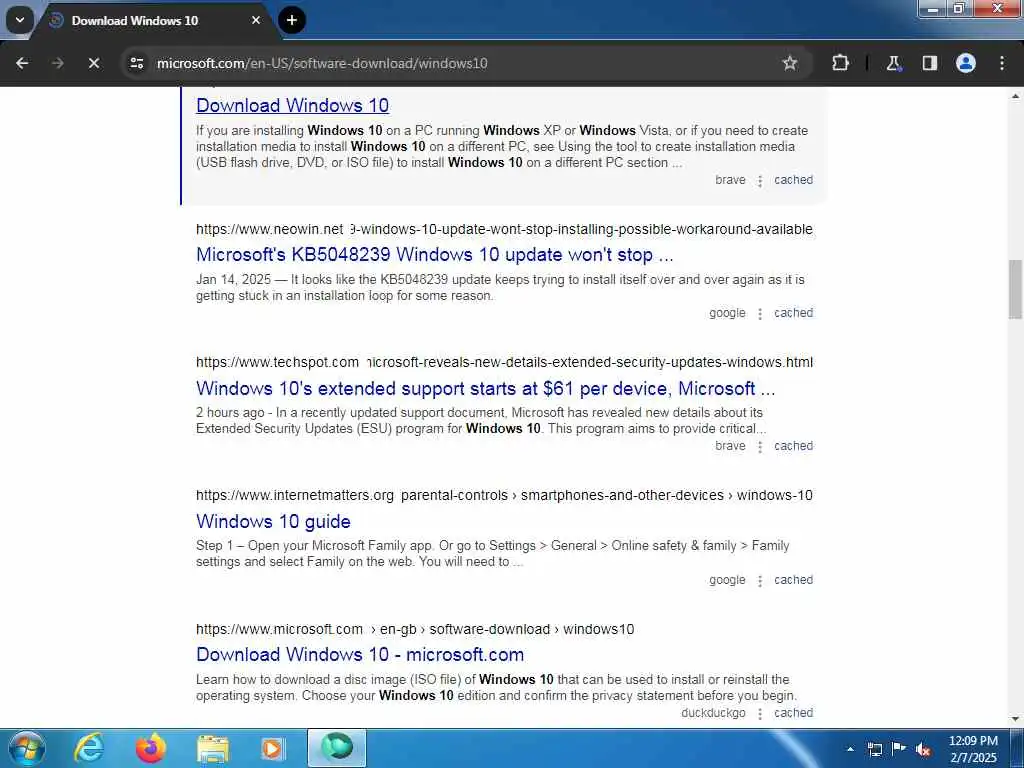The width and height of the screenshot is (1024, 768).
Task: Click google source label on neowin result
Action: click(727, 313)
